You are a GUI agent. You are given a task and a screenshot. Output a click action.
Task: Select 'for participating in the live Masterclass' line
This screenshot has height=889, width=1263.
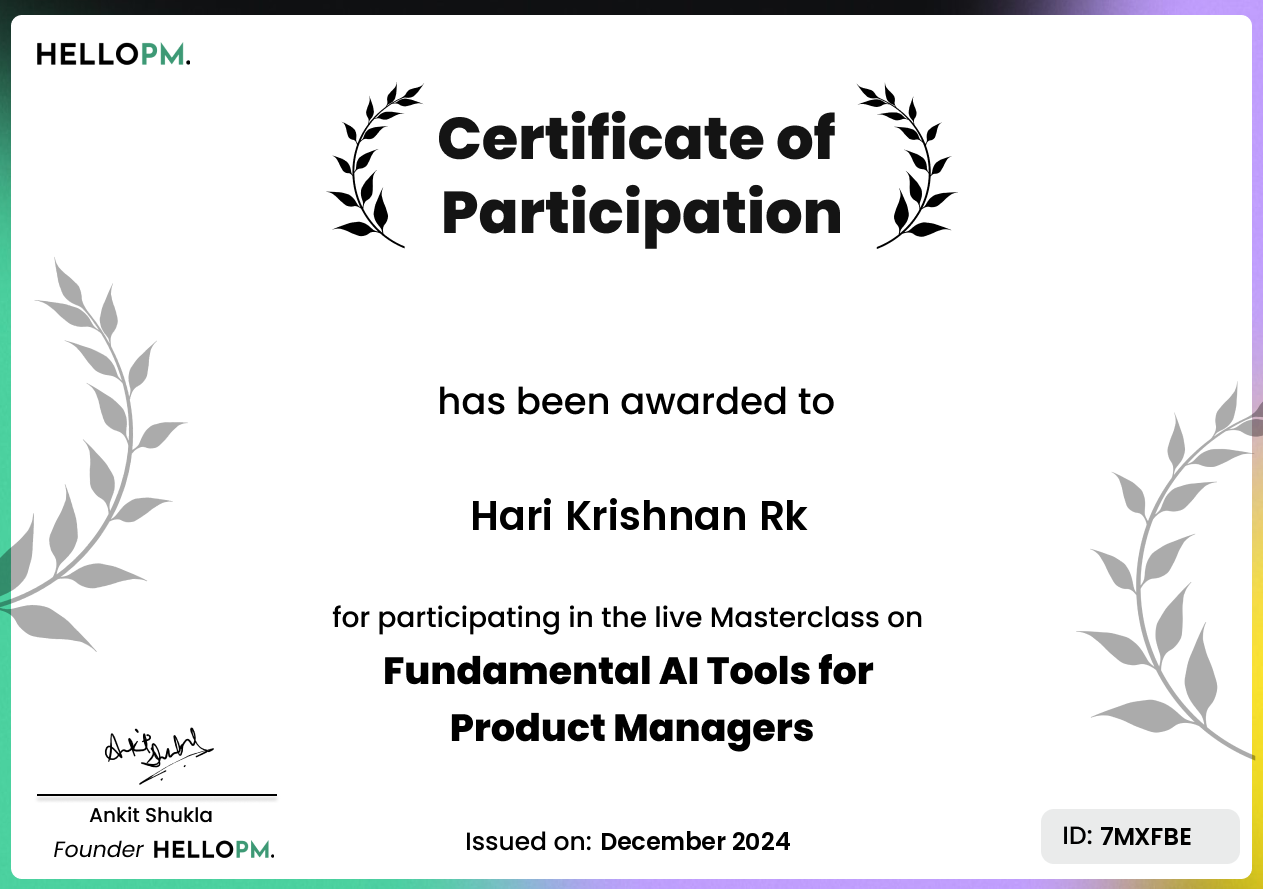click(627, 617)
